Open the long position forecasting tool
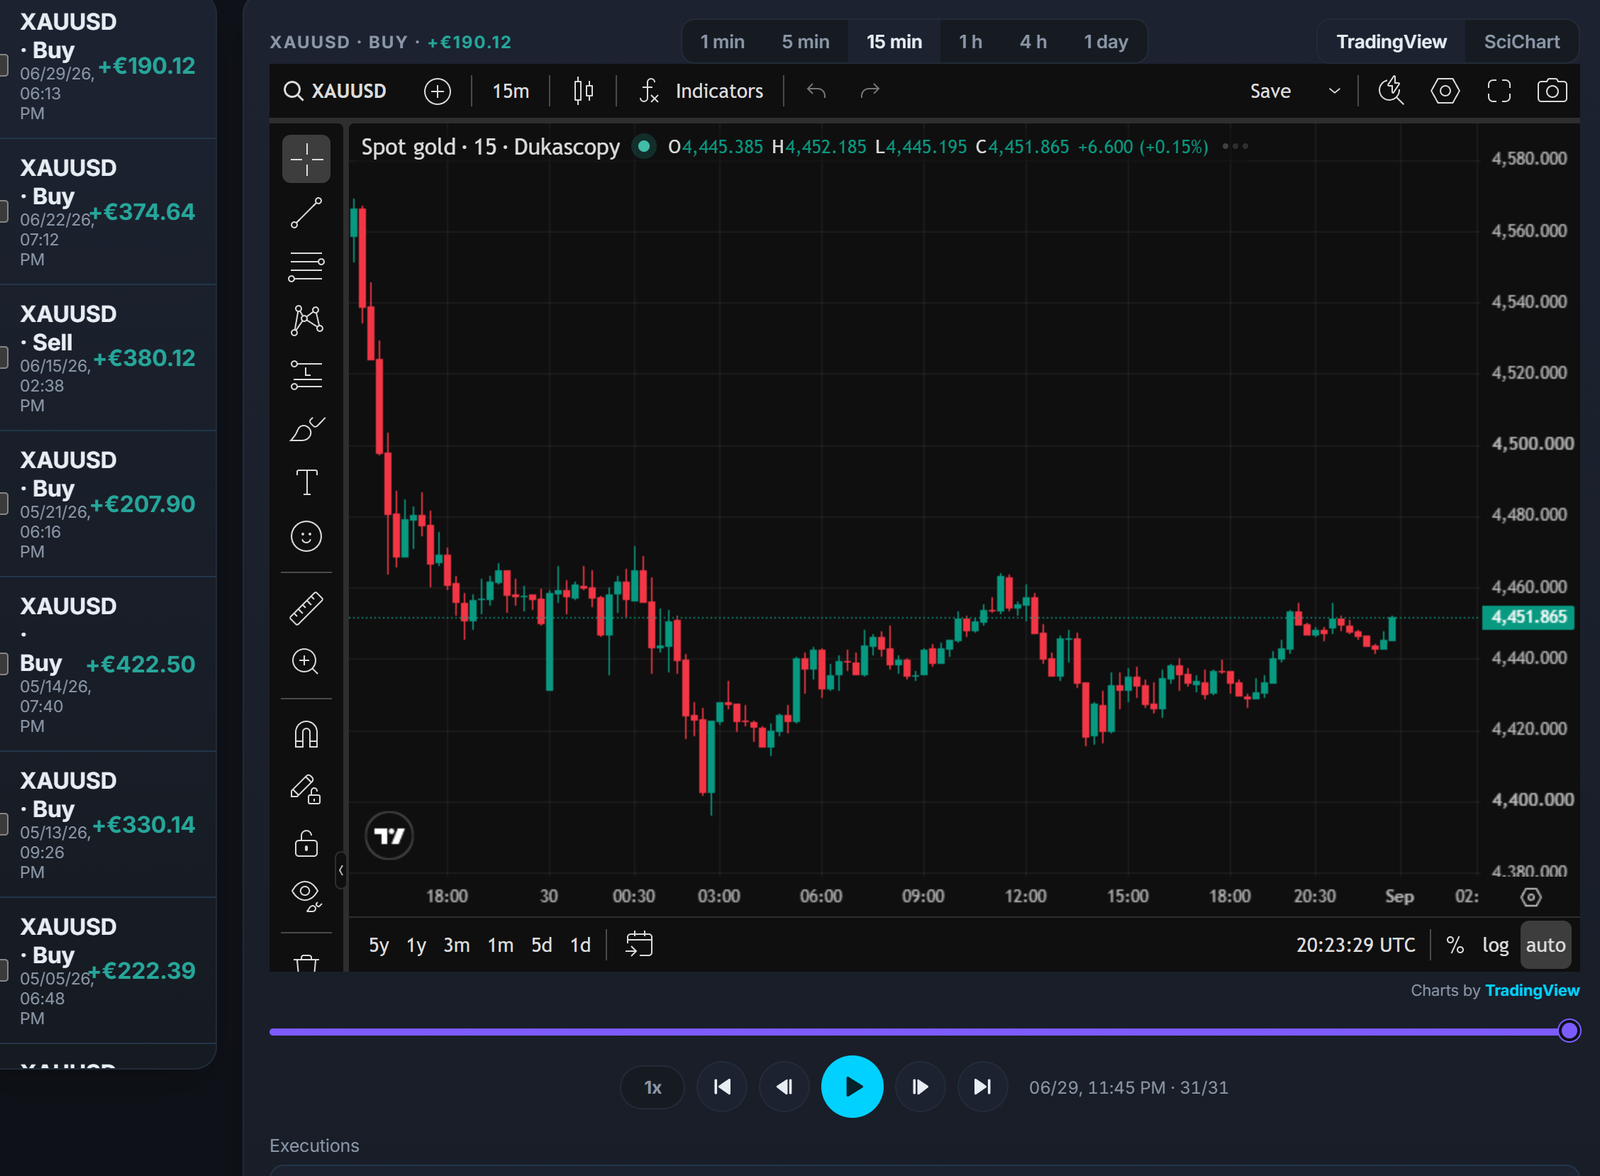Screen dimensions: 1600x1176 point(306,375)
